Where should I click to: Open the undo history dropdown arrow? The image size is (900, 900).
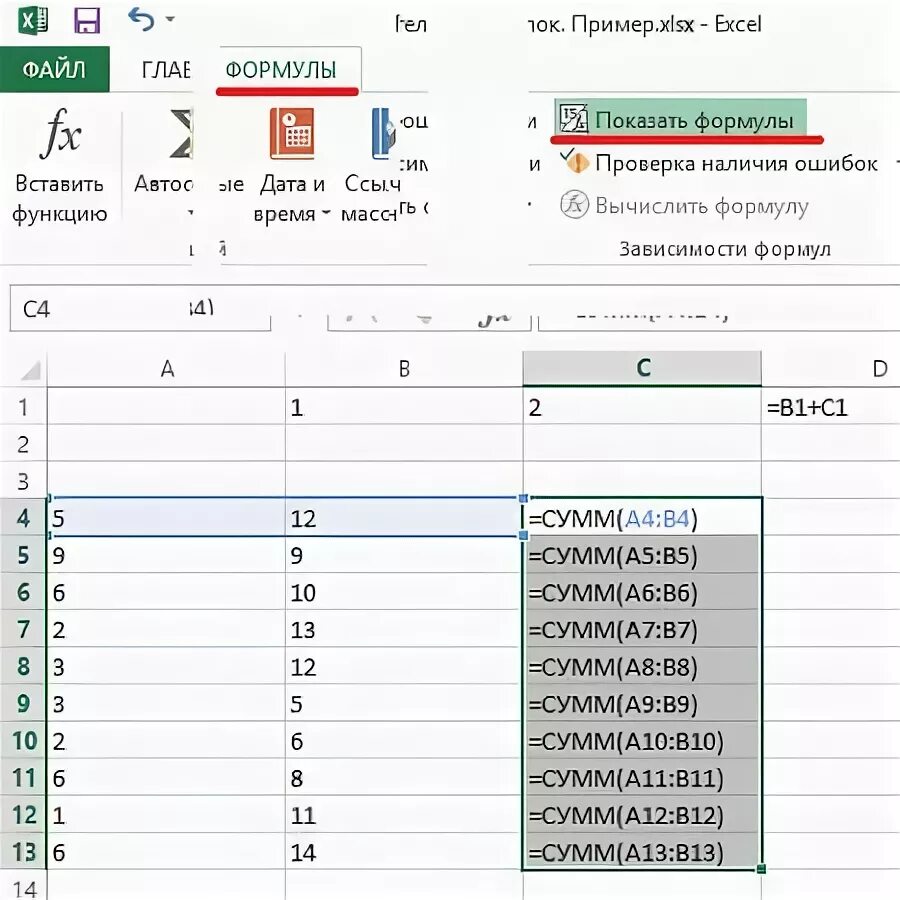point(170,20)
